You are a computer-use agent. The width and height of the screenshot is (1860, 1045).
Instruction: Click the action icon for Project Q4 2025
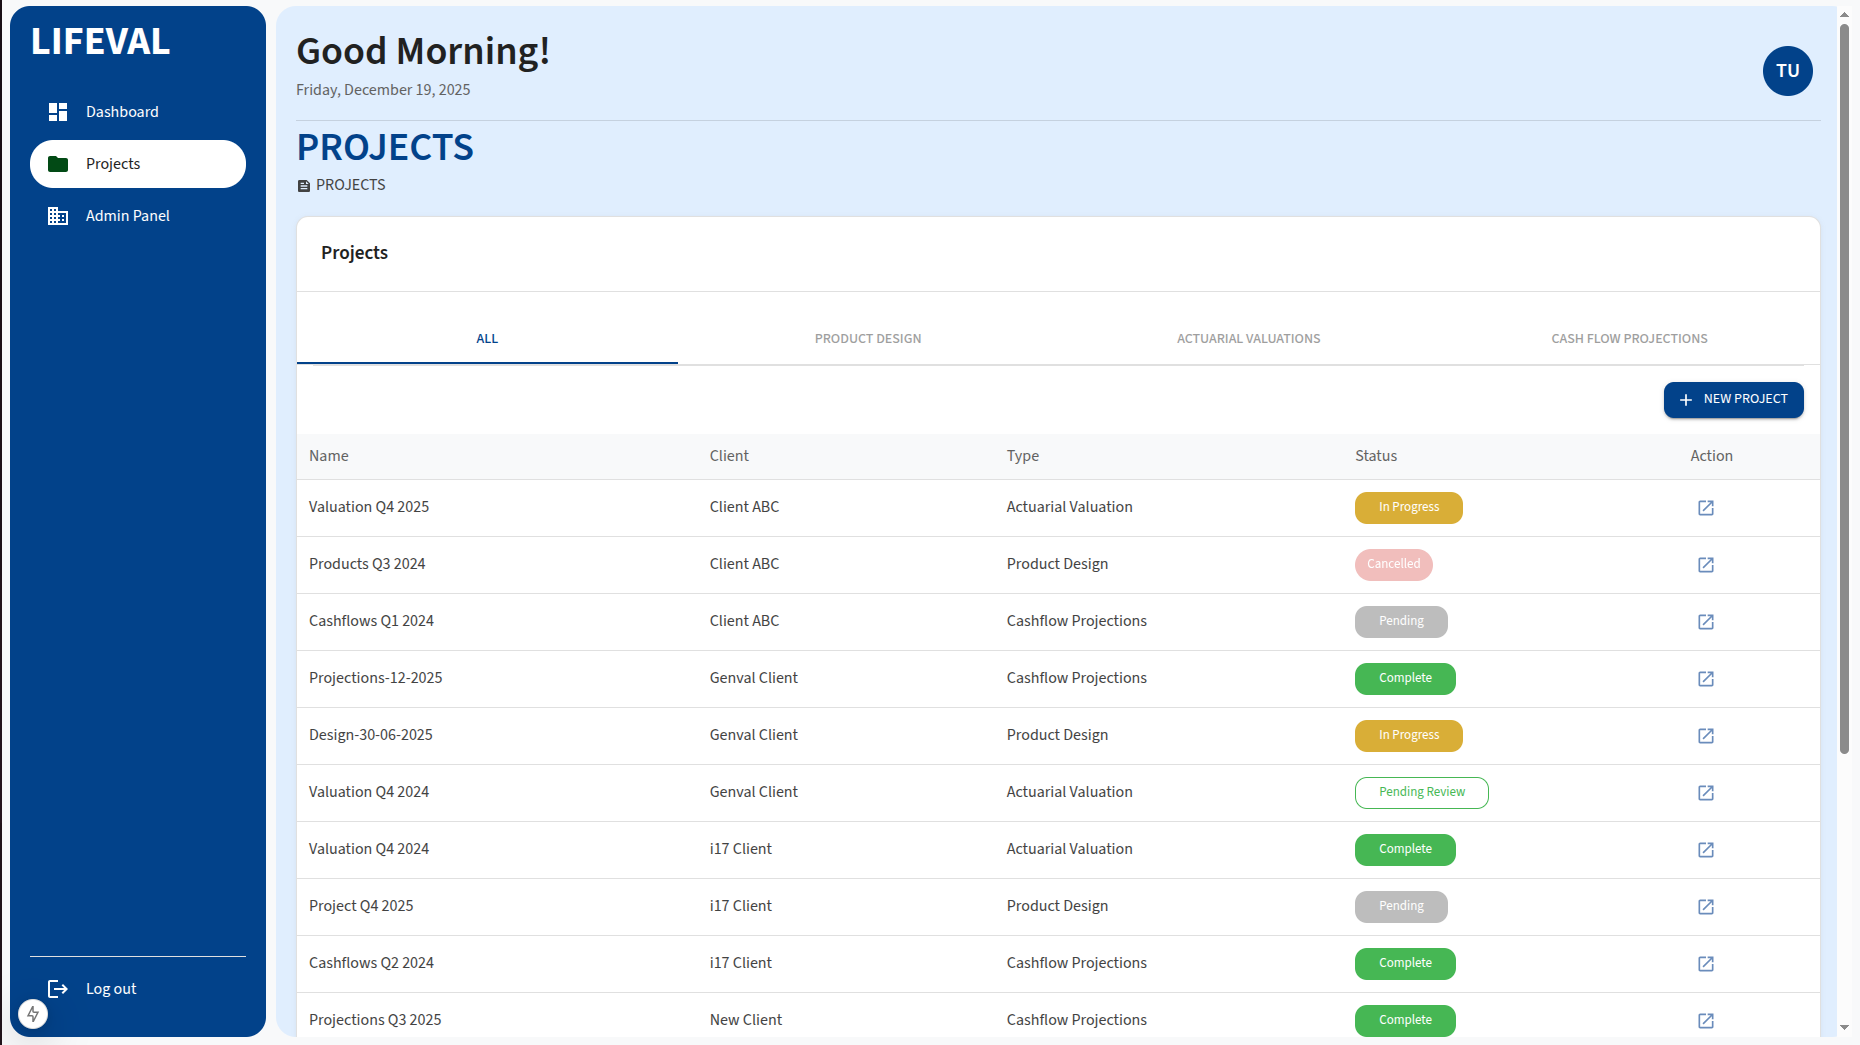pyautogui.click(x=1706, y=907)
